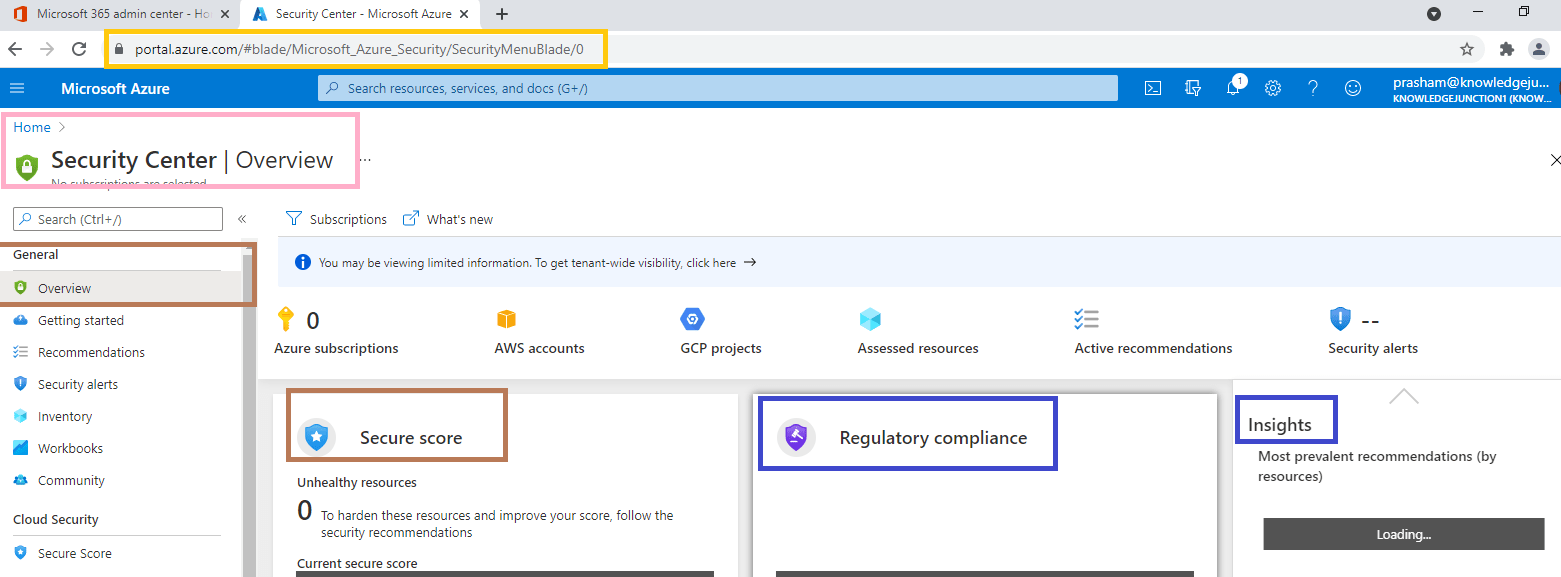
Task: Click the browser address bar URL
Action: tap(359, 49)
